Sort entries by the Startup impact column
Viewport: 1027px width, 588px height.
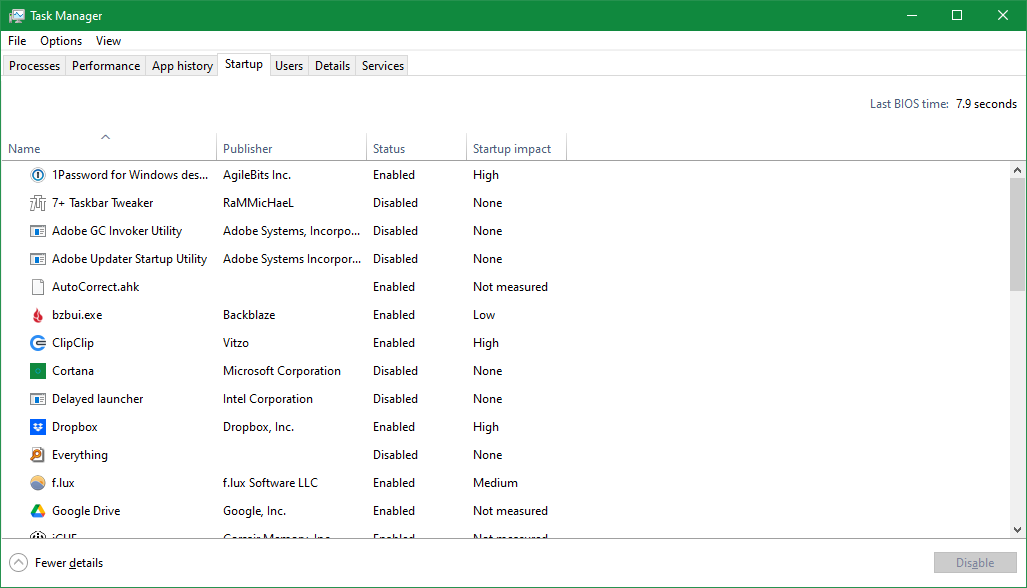coord(511,147)
